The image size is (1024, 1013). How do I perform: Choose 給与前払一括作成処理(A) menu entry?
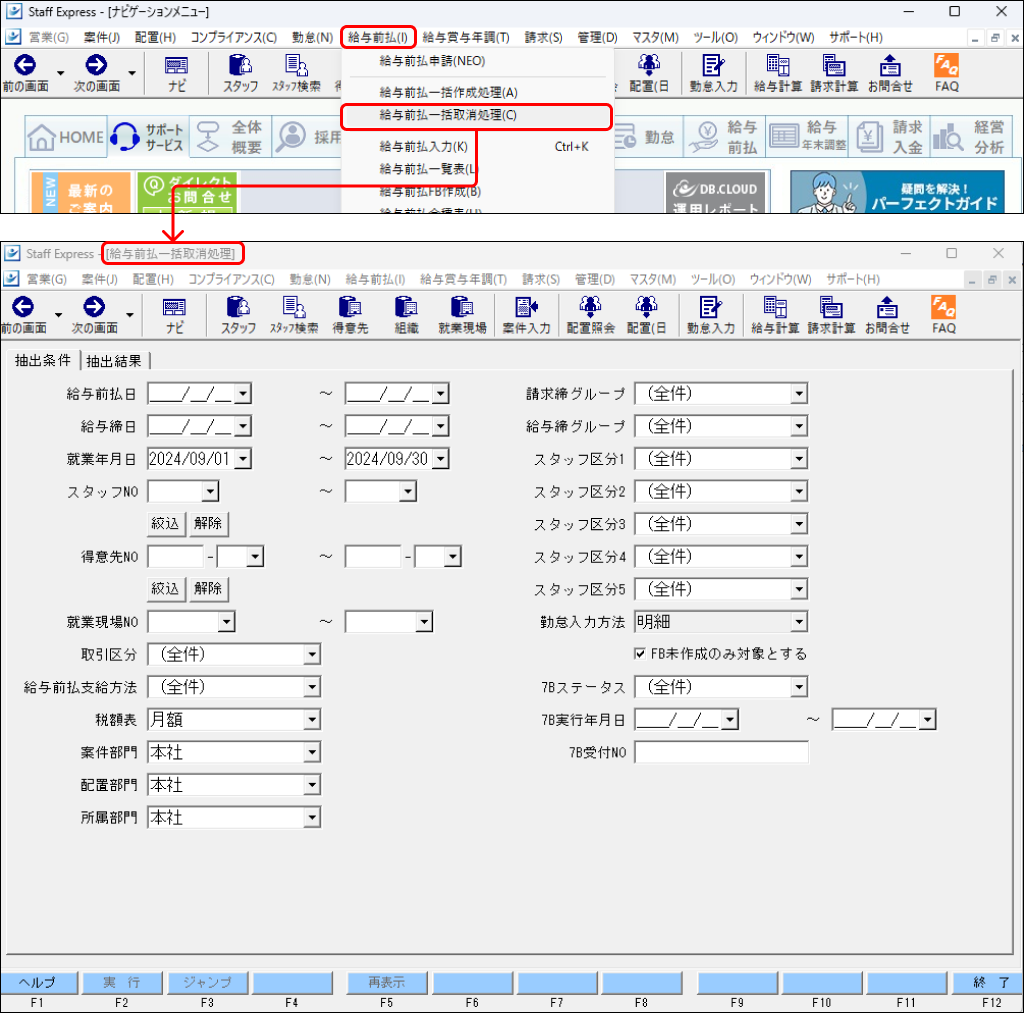coord(476,92)
